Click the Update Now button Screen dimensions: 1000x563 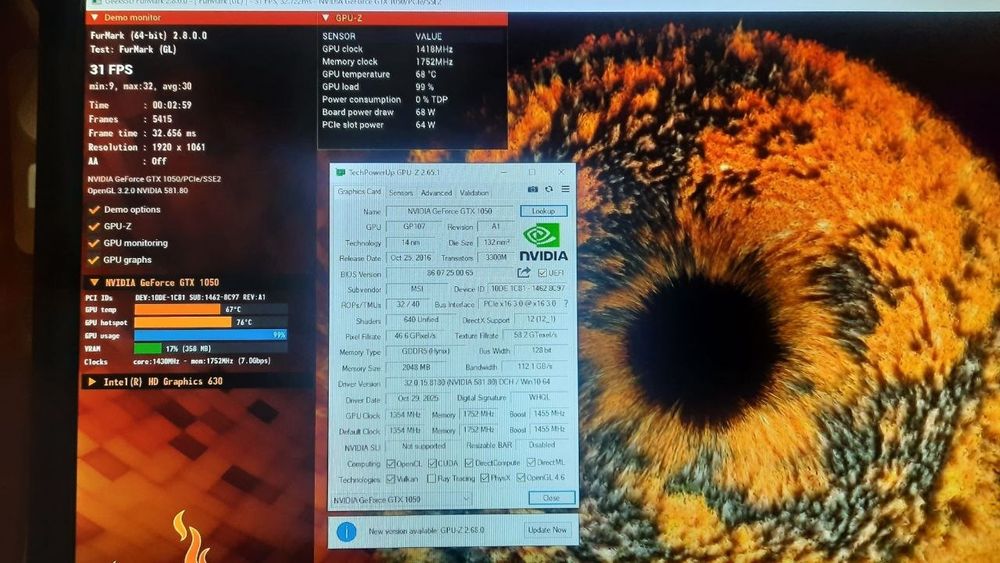(x=547, y=530)
